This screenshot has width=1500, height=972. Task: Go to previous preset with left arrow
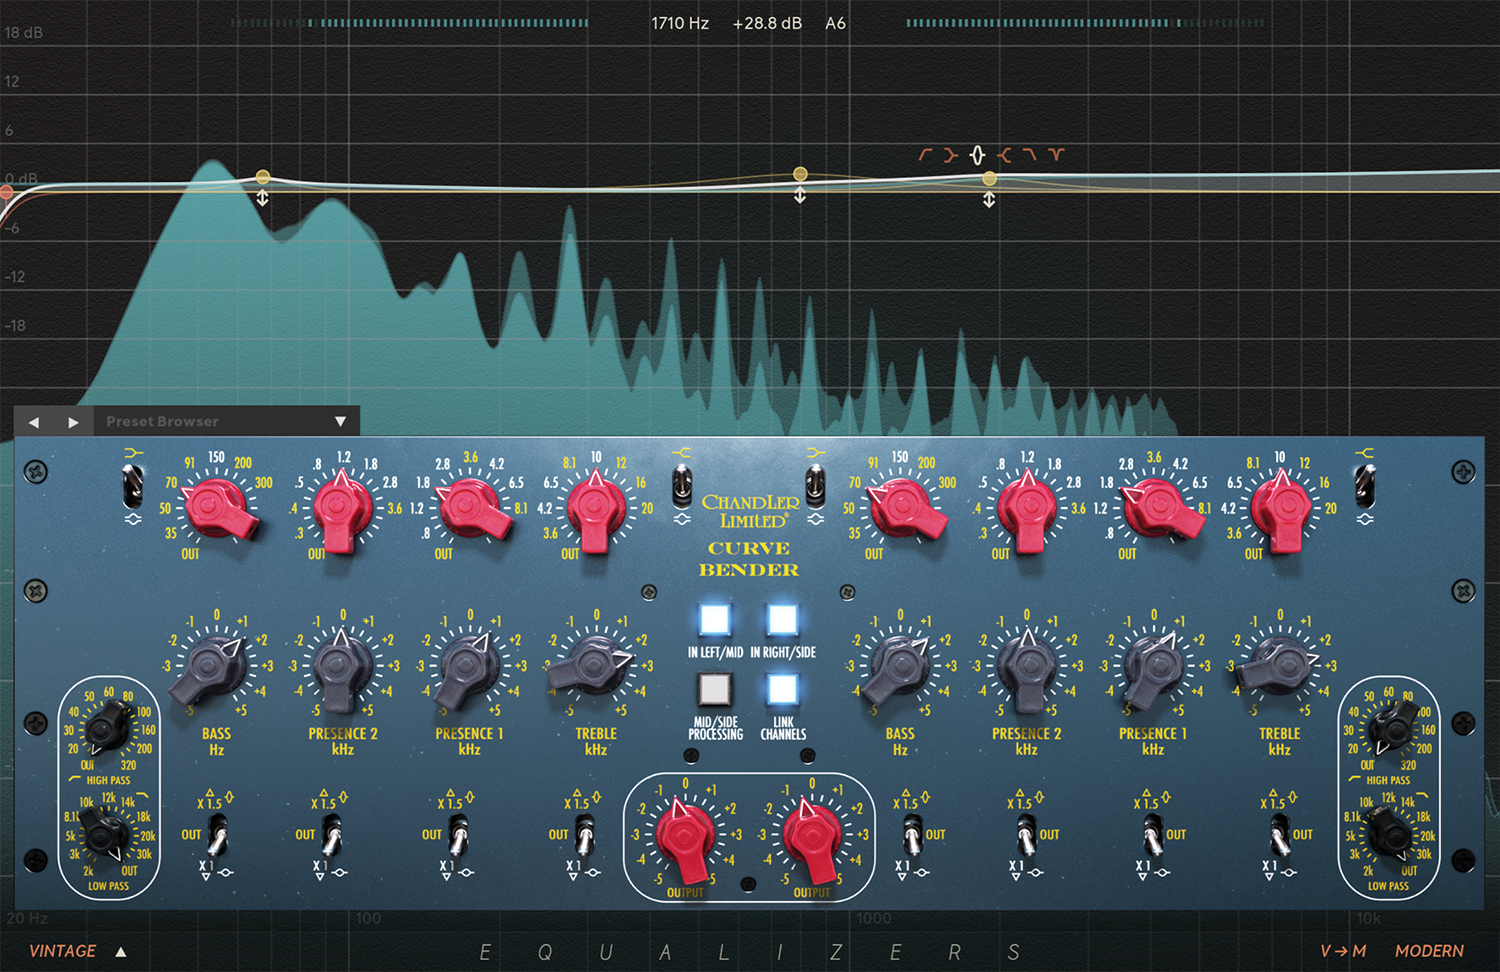(x=34, y=422)
